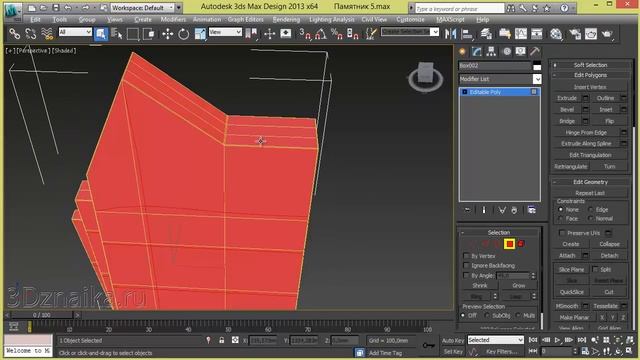Activate the Select and Rotate tool
This screenshot has width=640, height=360.
coord(184,34)
